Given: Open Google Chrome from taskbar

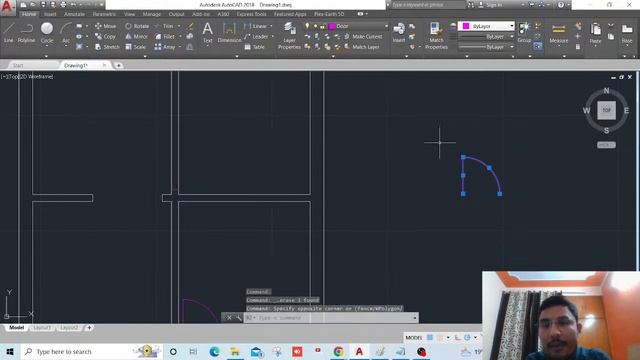Looking at the screenshot, I should click(338, 351).
